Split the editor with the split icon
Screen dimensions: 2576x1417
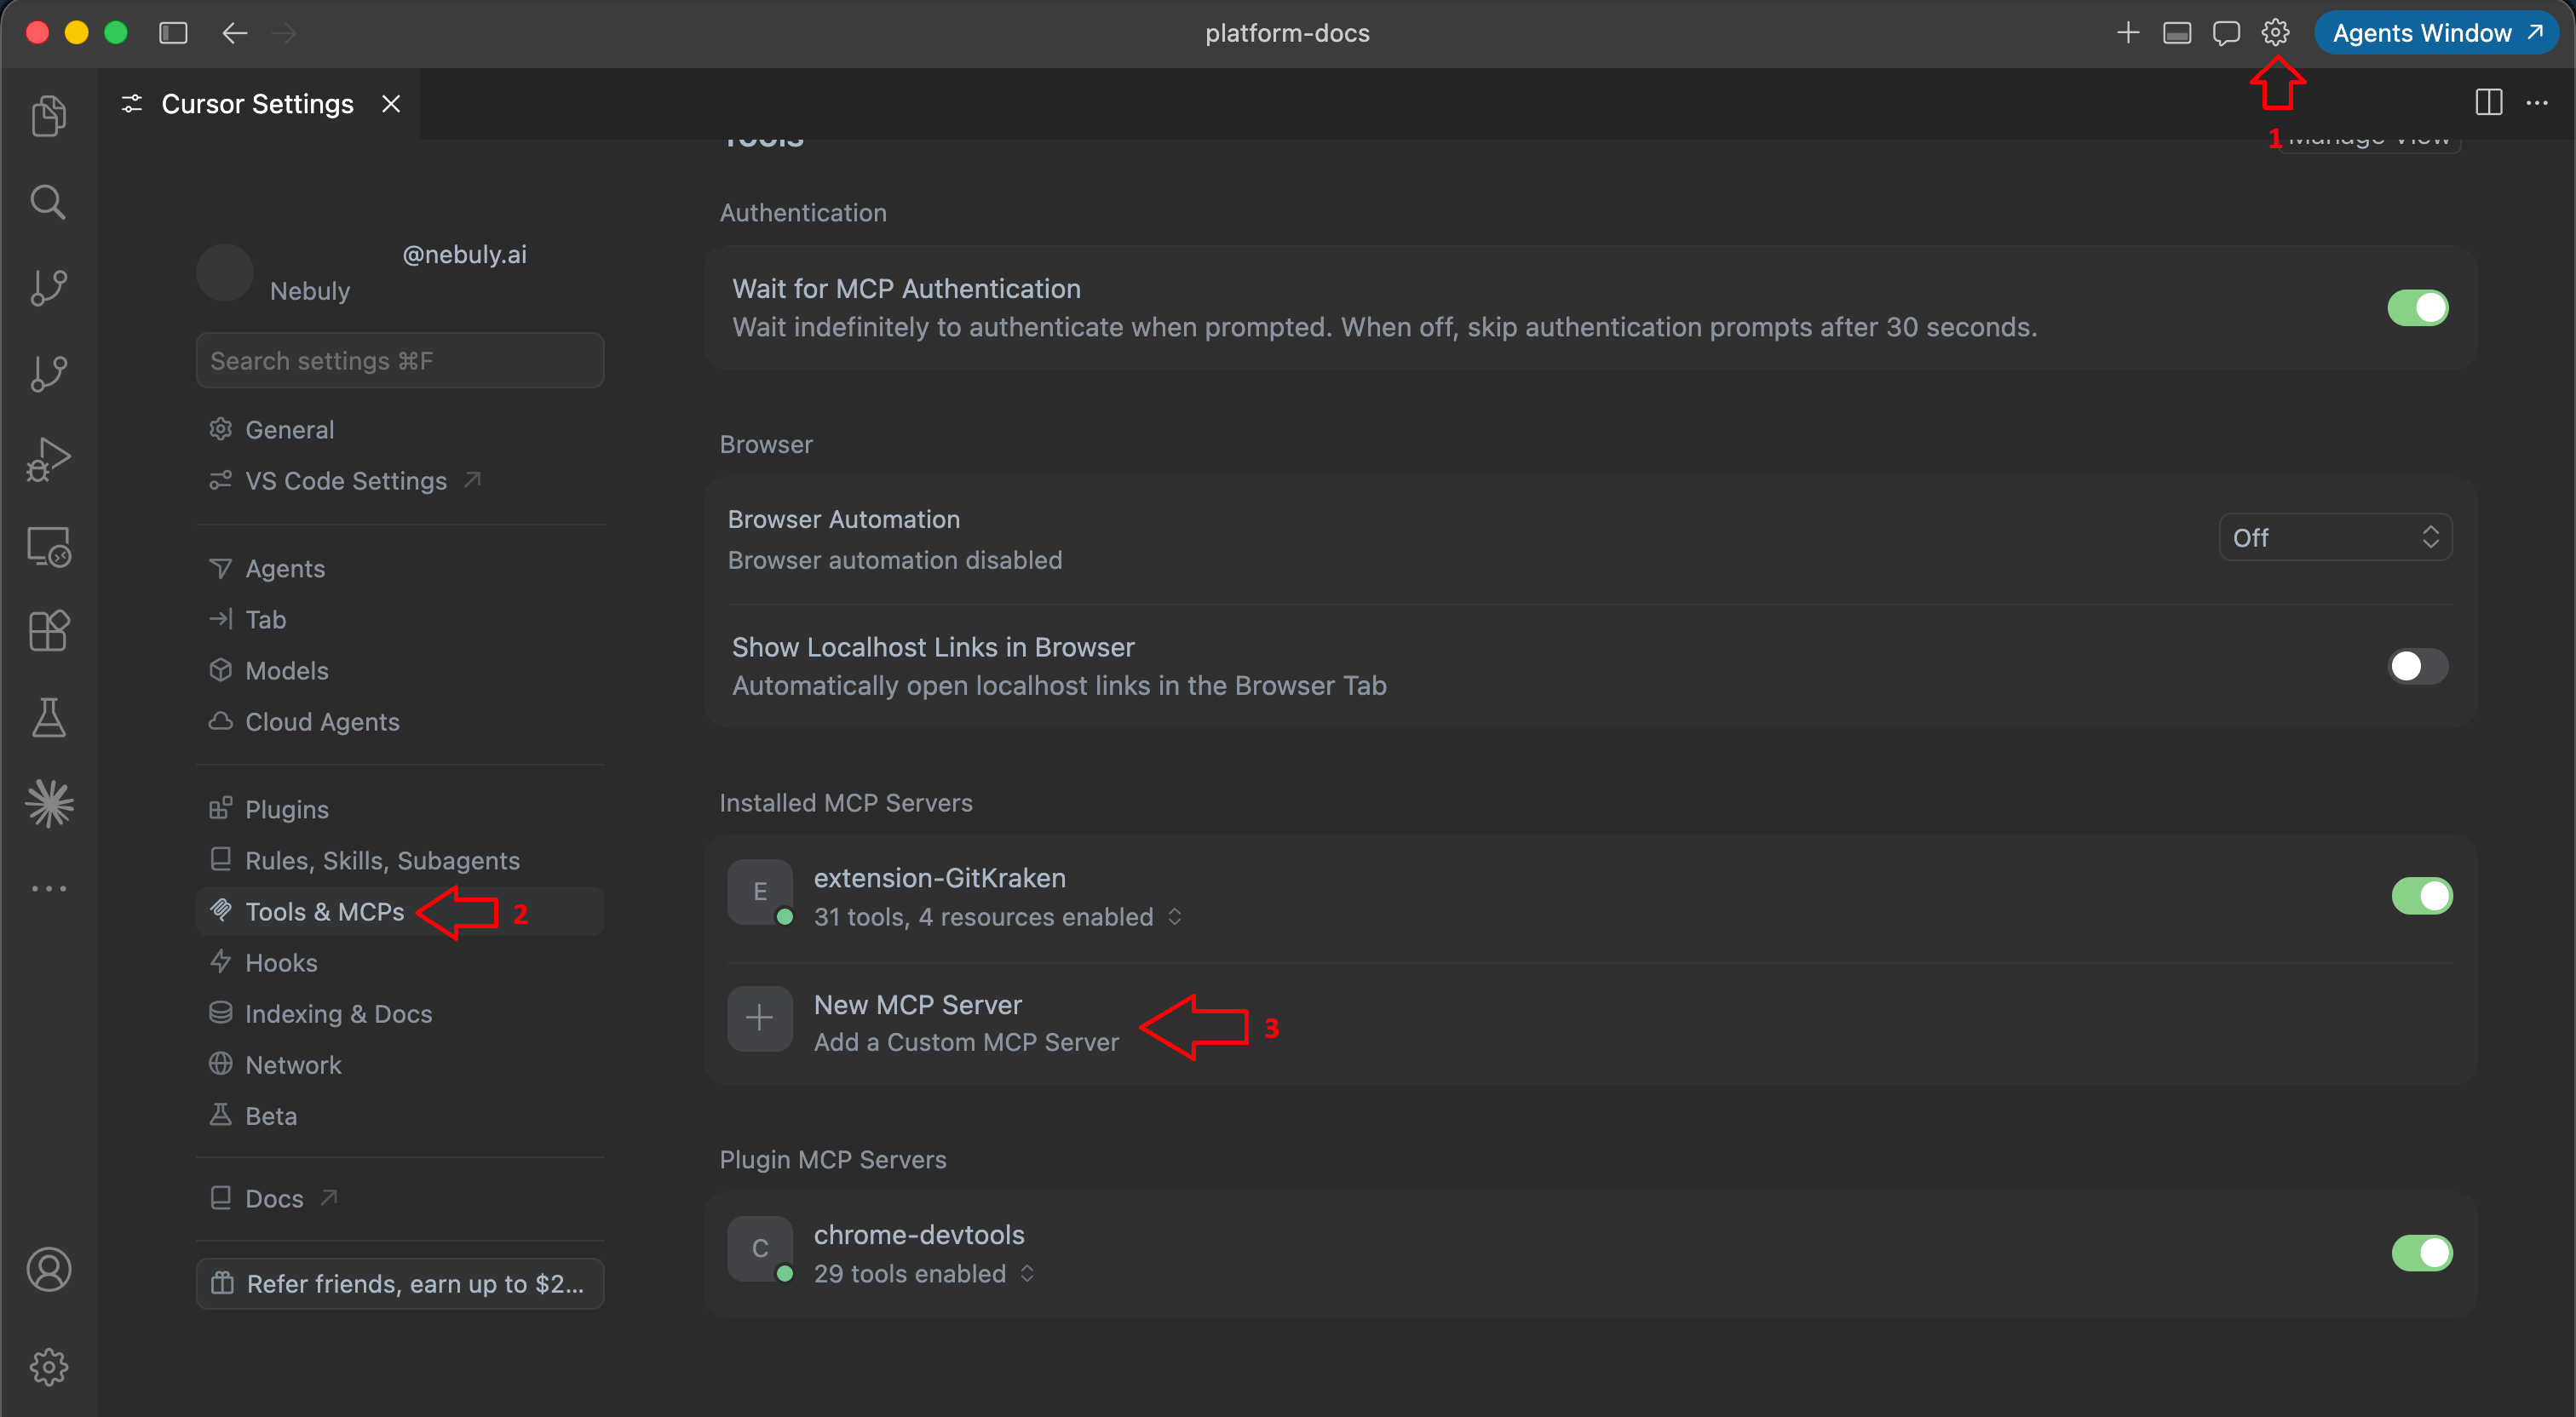(2489, 102)
